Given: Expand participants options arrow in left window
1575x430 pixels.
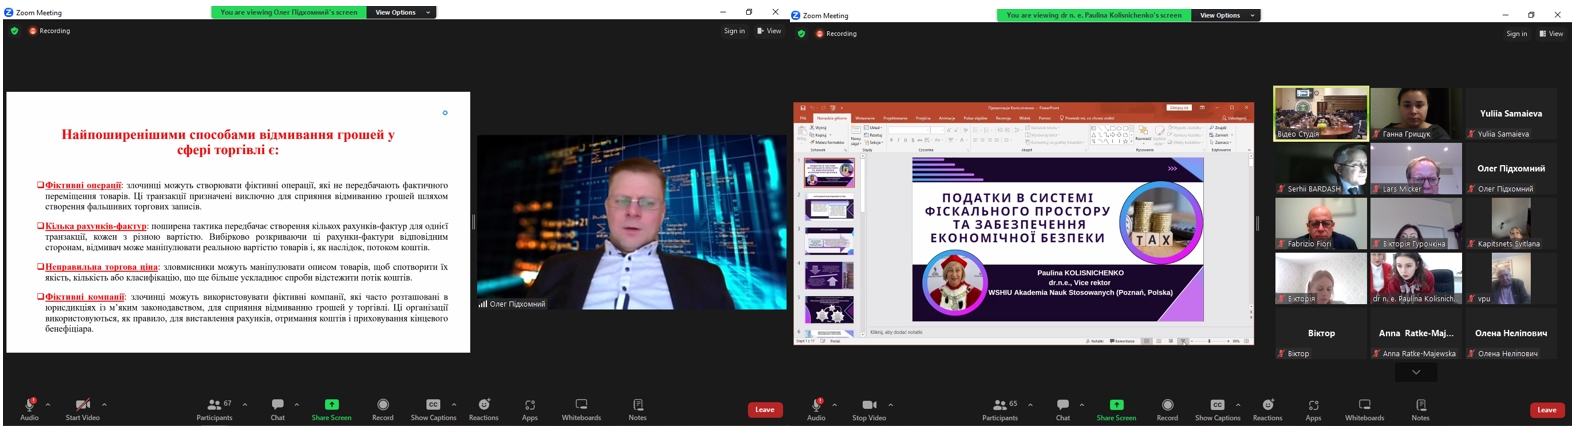Looking at the screenshot, I should click(x=245, y=405).
